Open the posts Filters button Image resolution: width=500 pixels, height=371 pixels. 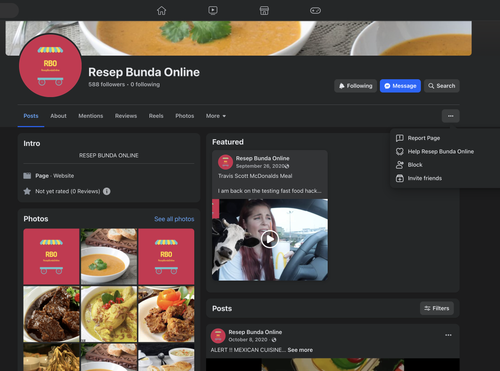437,308
